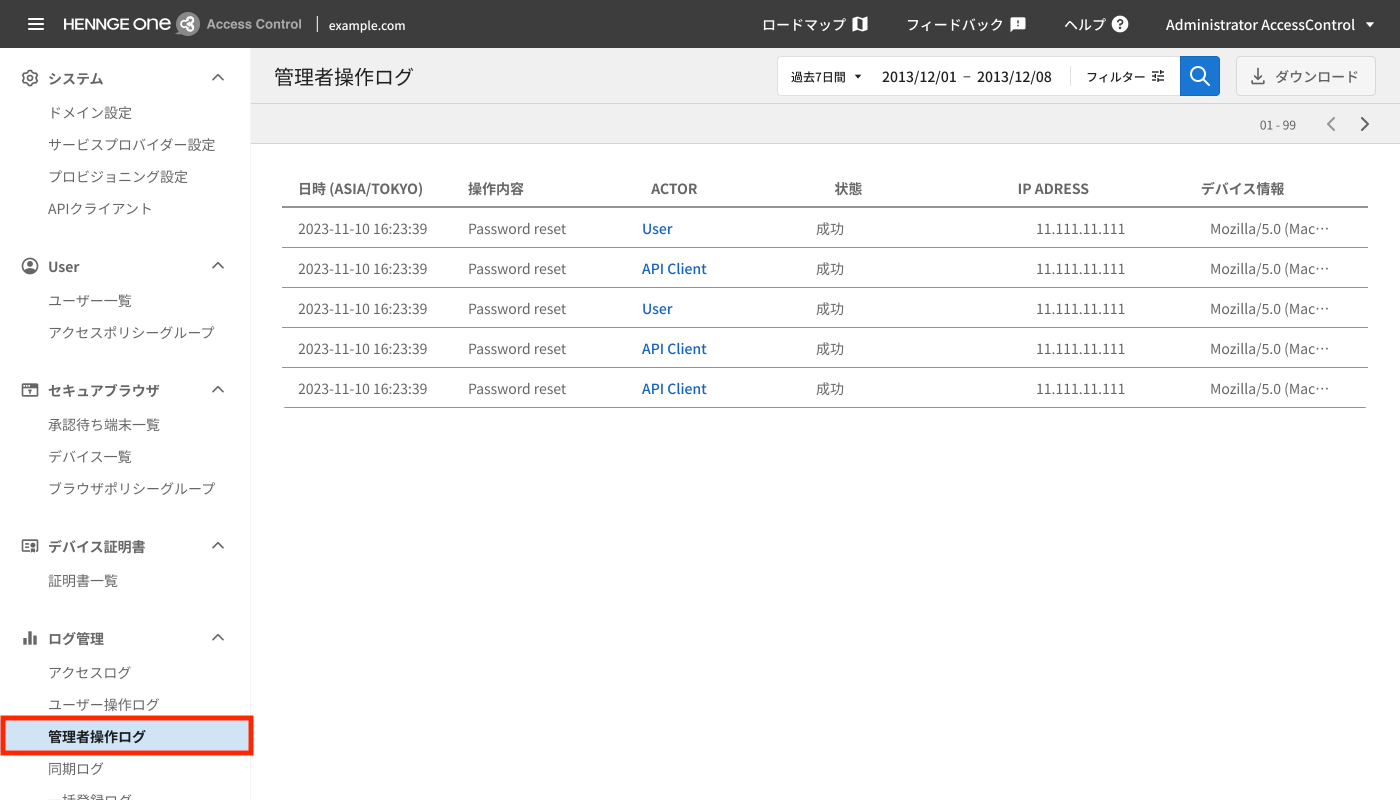Click the start date 2013/12/01
The image size is (1400, 800).
[x=919, y=76]
